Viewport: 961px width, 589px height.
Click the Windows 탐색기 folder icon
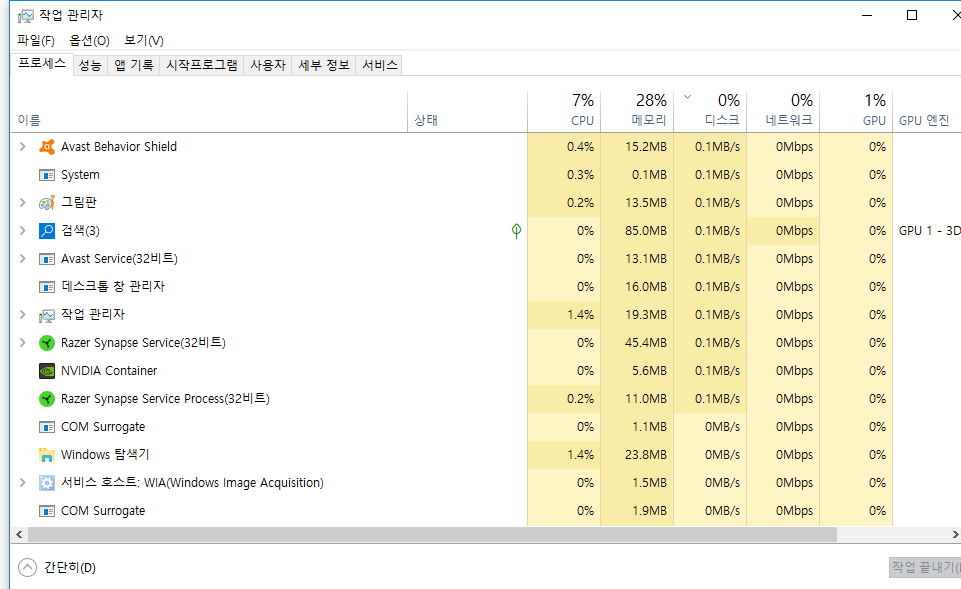point(47,455)
